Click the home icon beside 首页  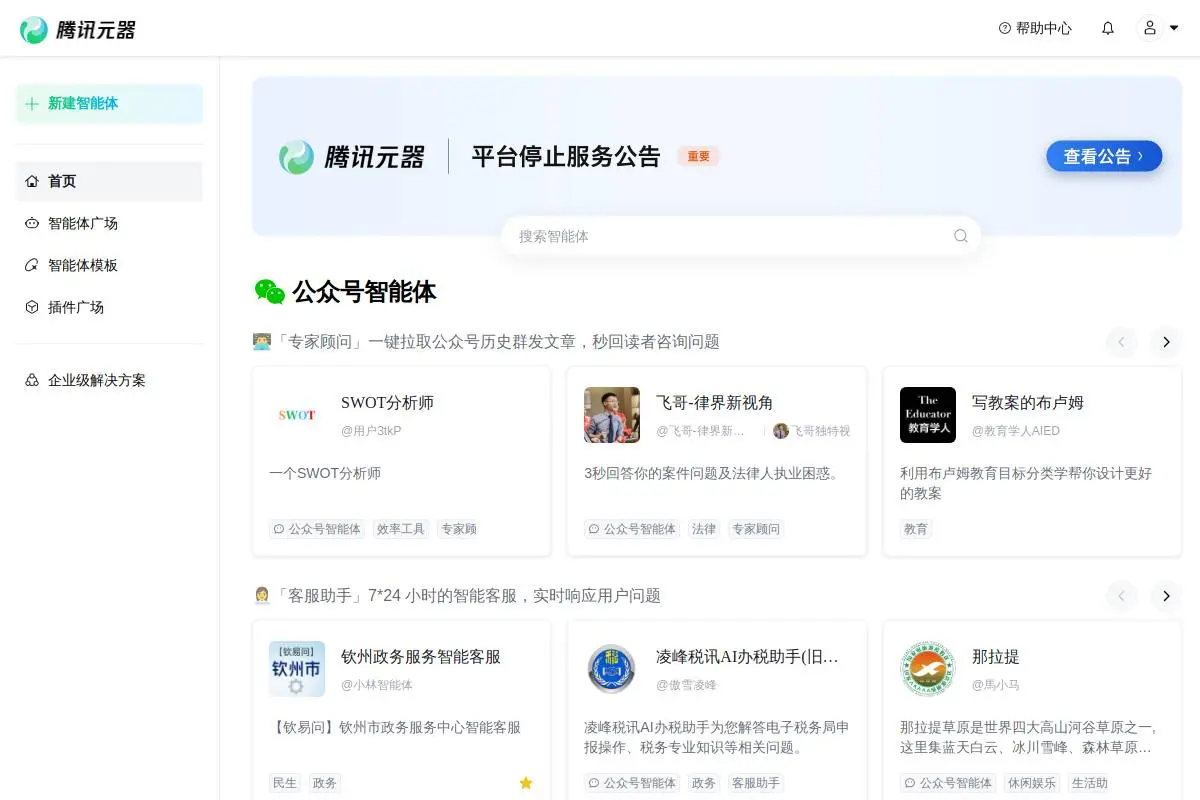point(32,181)
